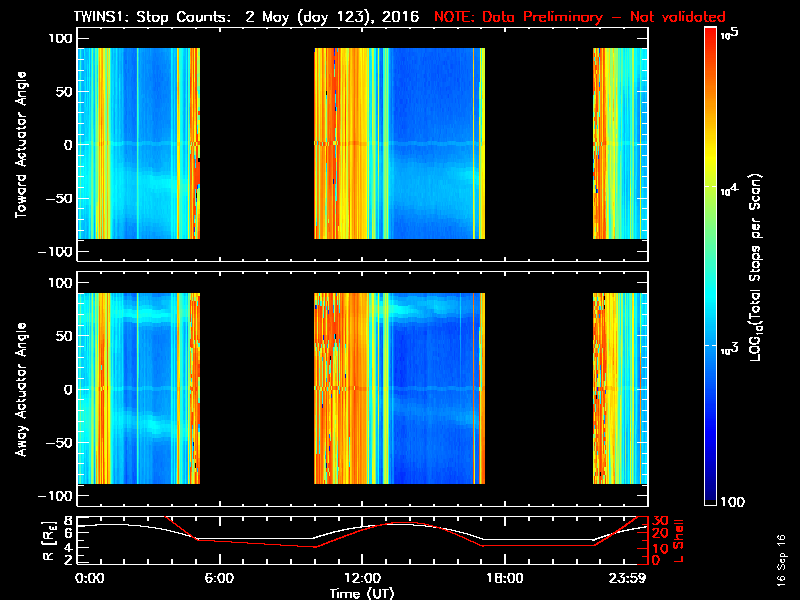
Task: Click the 50 tick on Toward Actuator axis
Action: [64, 92]
